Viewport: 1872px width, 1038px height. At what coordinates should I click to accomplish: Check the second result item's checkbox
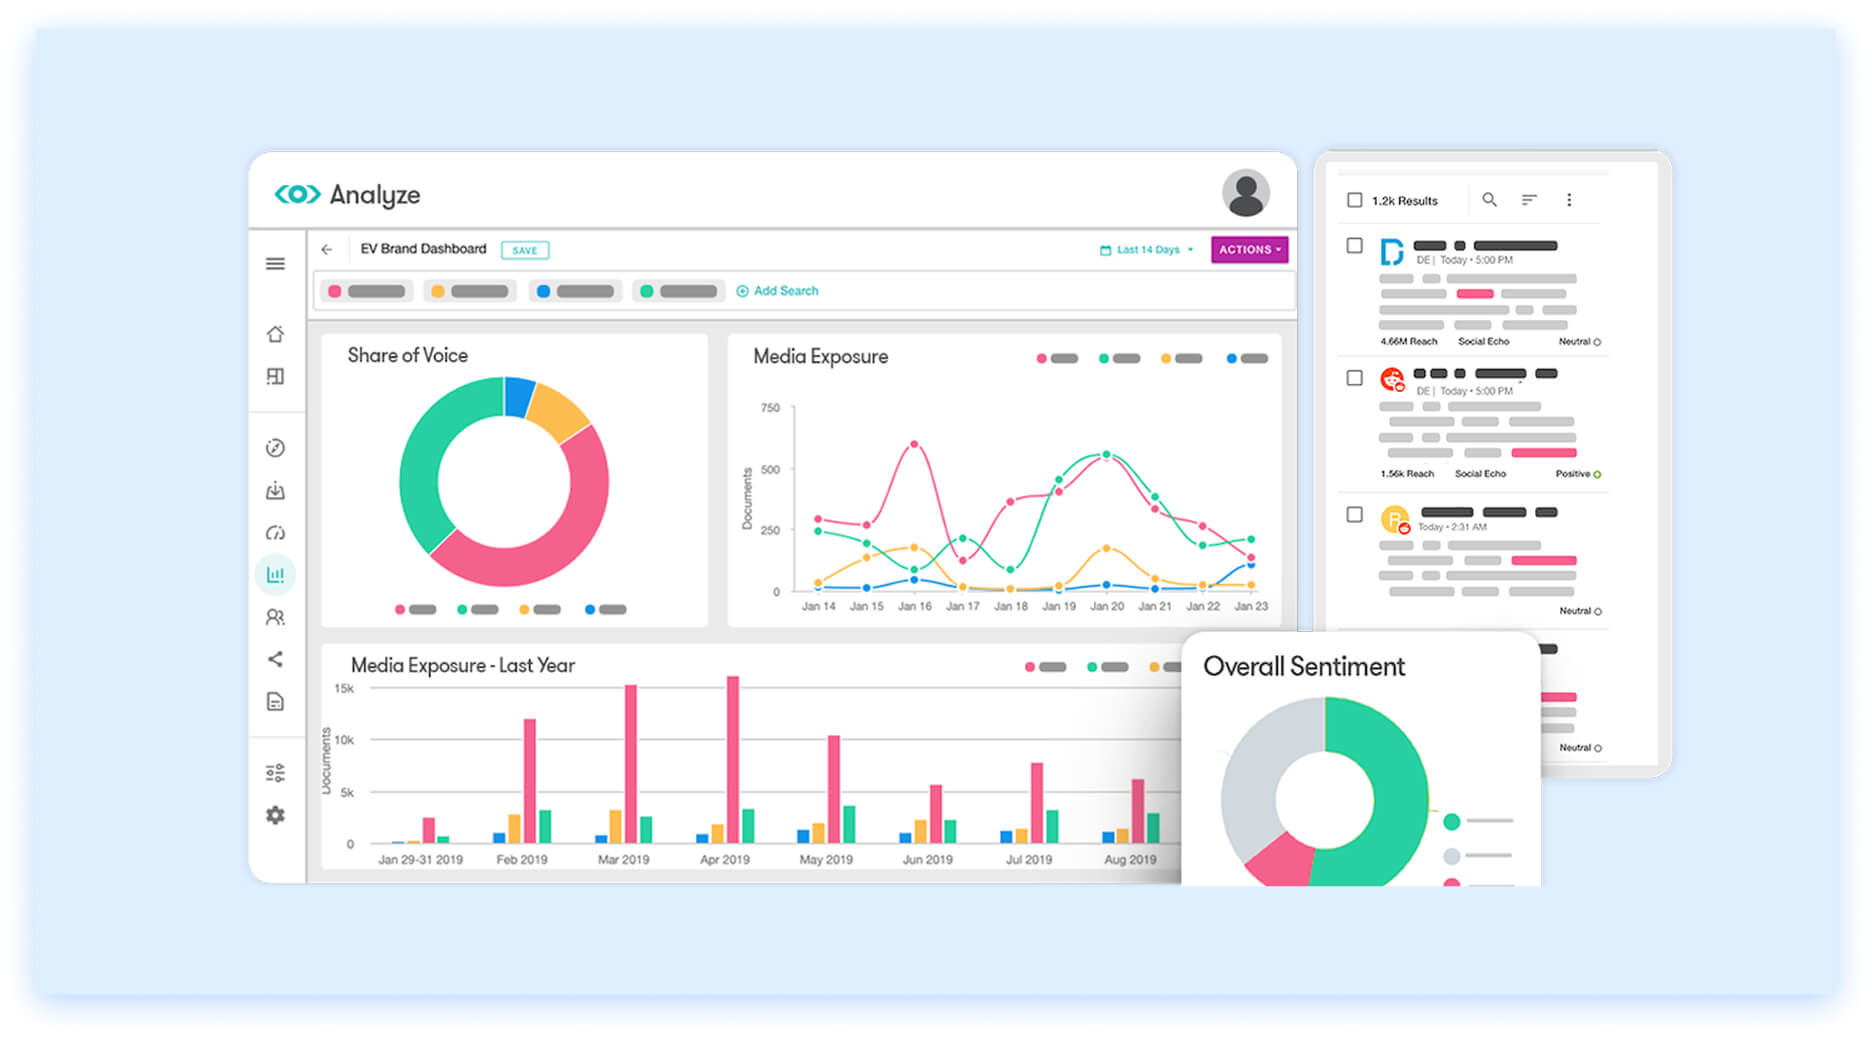point(1355,377)
